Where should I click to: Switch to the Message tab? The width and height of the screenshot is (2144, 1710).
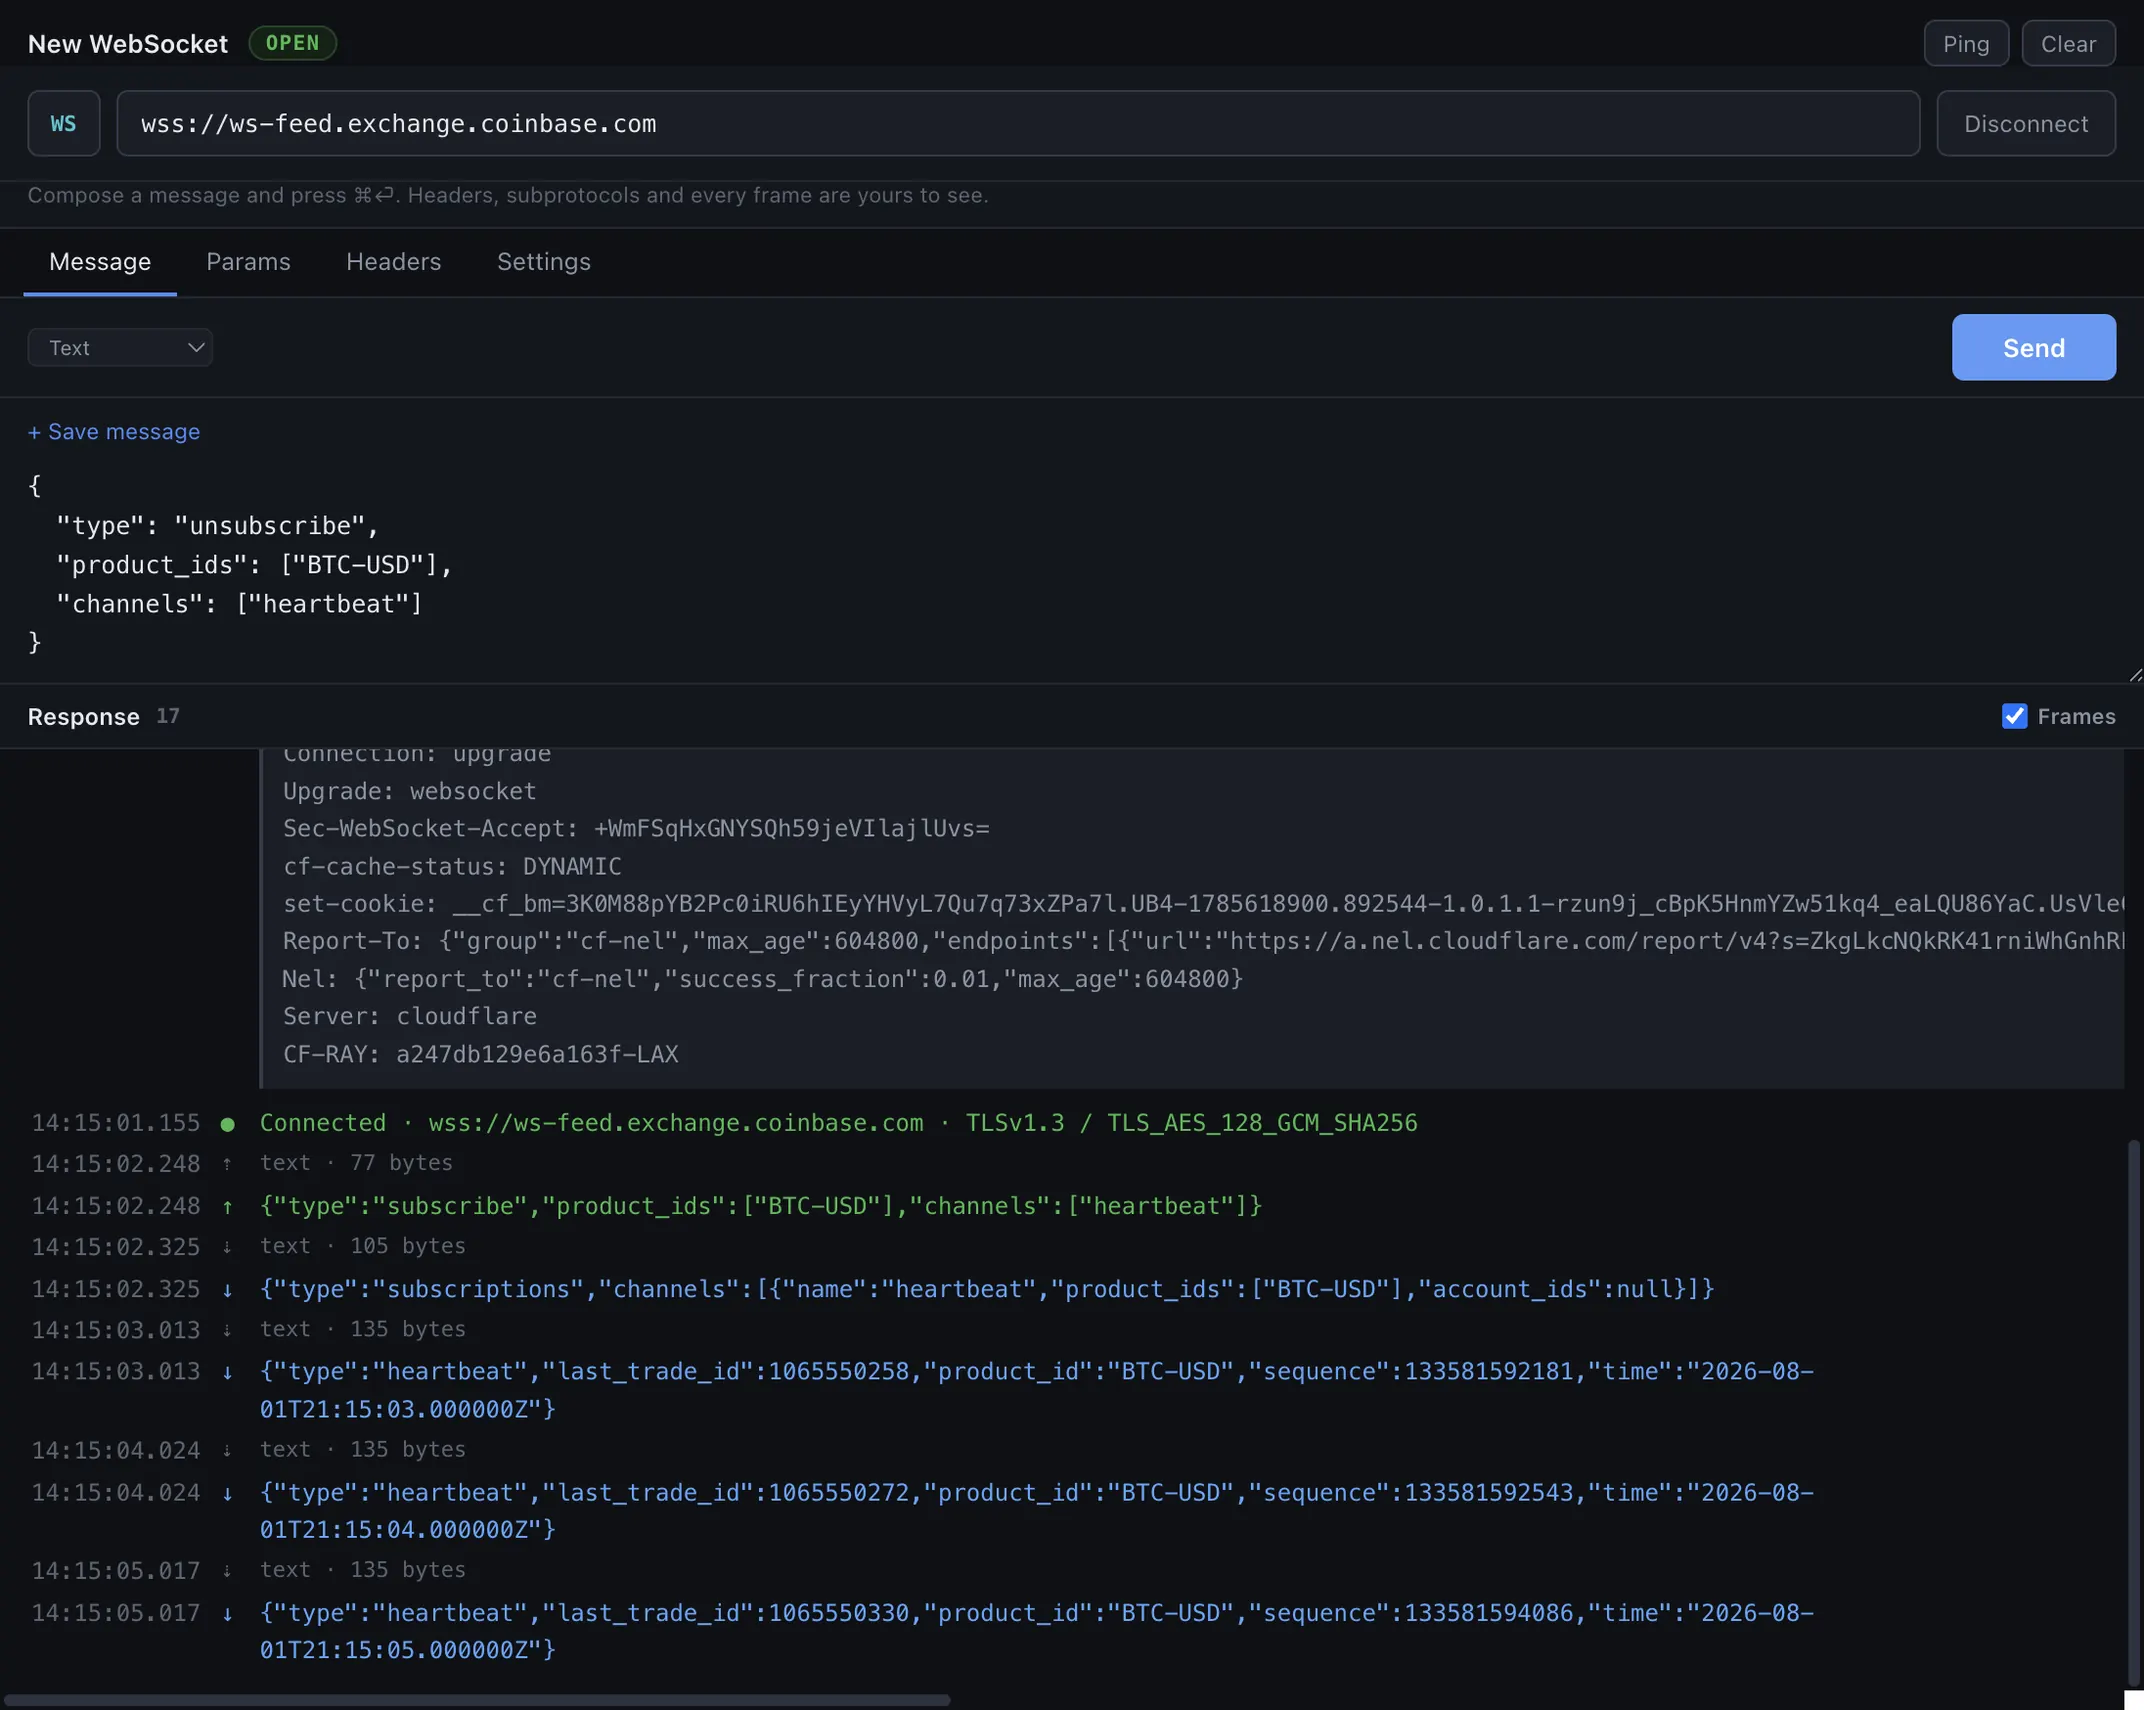[100, 261]
